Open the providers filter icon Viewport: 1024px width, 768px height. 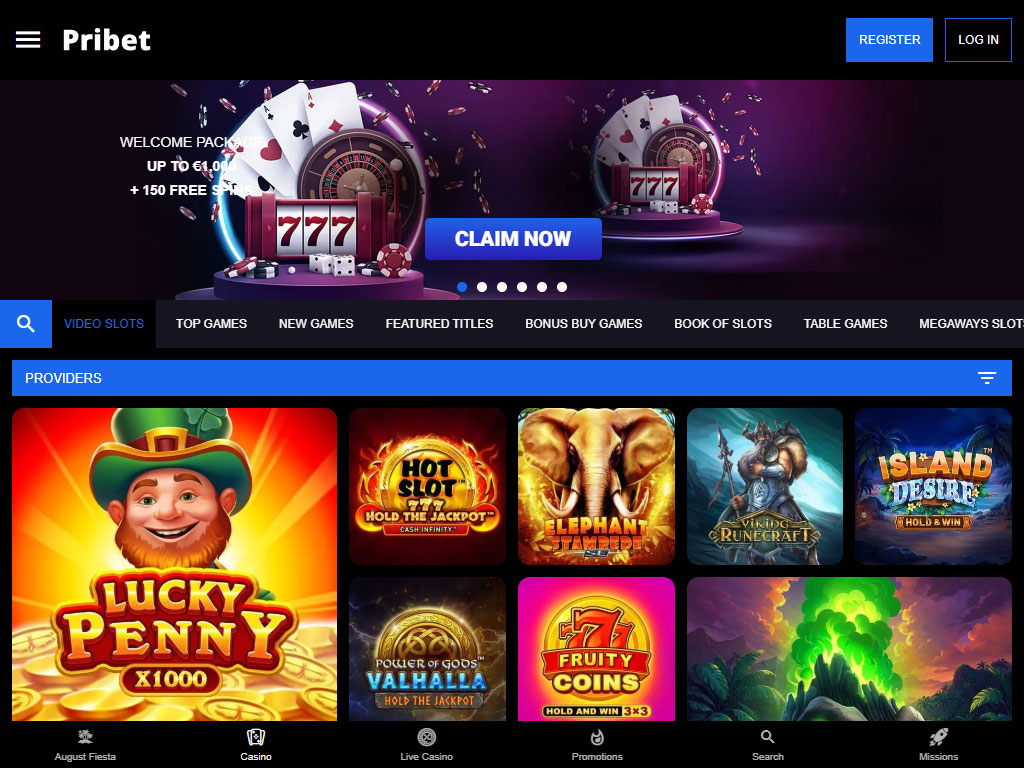click(987, 377)
